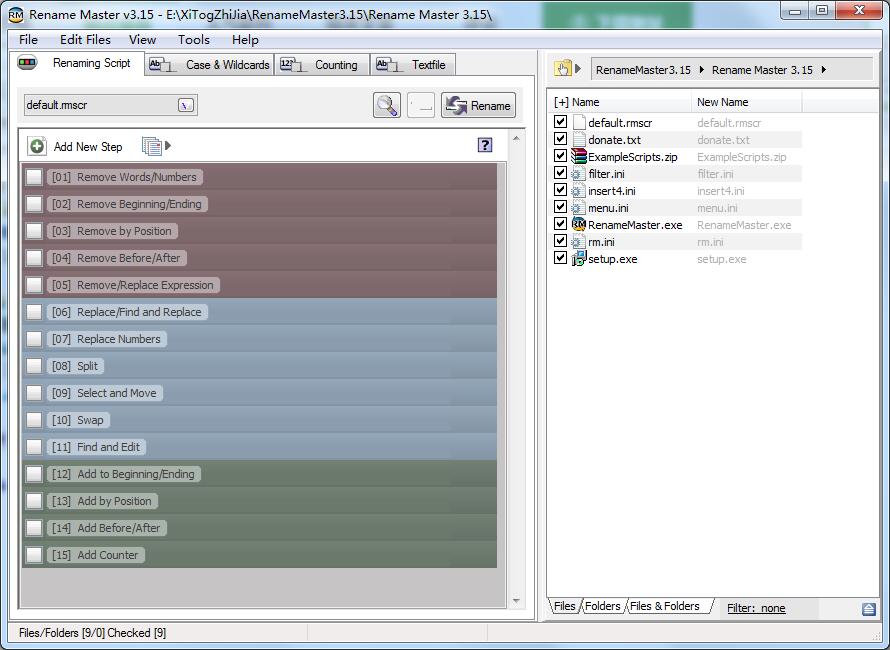Viewport: 890px width, 650px height.
Task: Expand the arrow after Rename Master 3.15 path
Action: [824, 70]
